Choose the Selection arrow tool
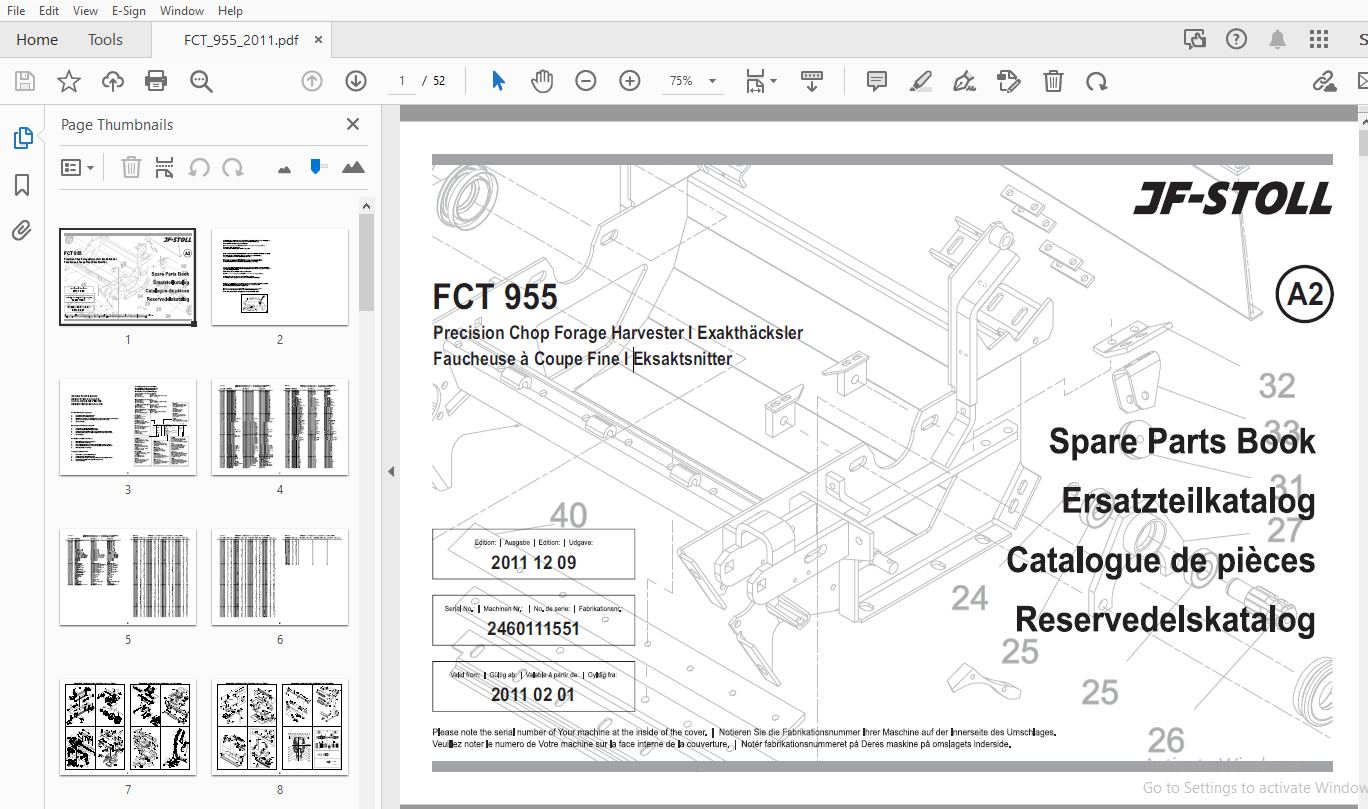This screenshot has height=809, width=1368. [498, 81]
